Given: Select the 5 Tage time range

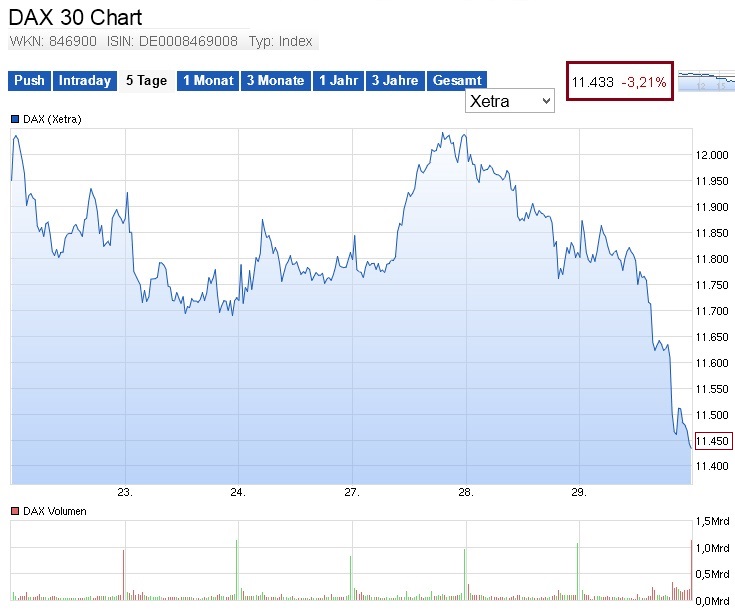Looking at the screenshot, I should (x=146, y=81).
